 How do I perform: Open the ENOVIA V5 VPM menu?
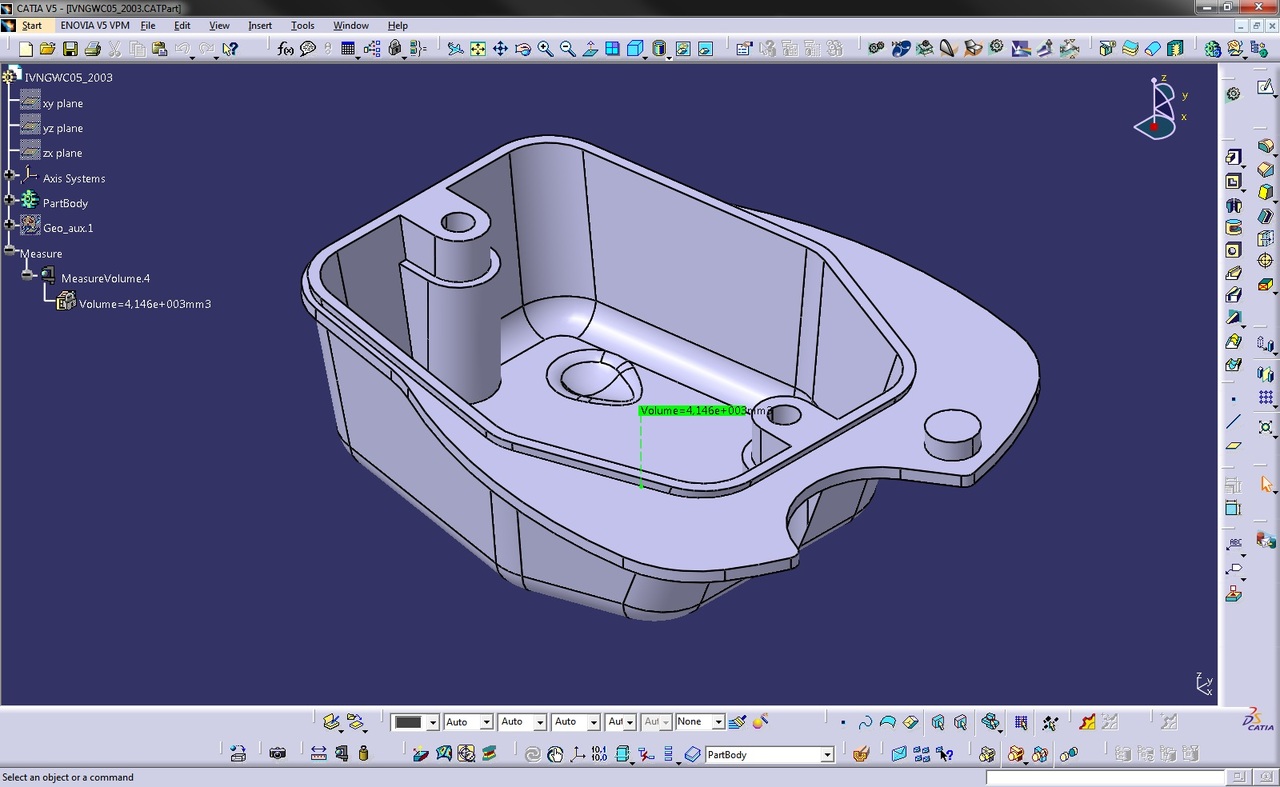pyautogui.click(x=95, y=25)
